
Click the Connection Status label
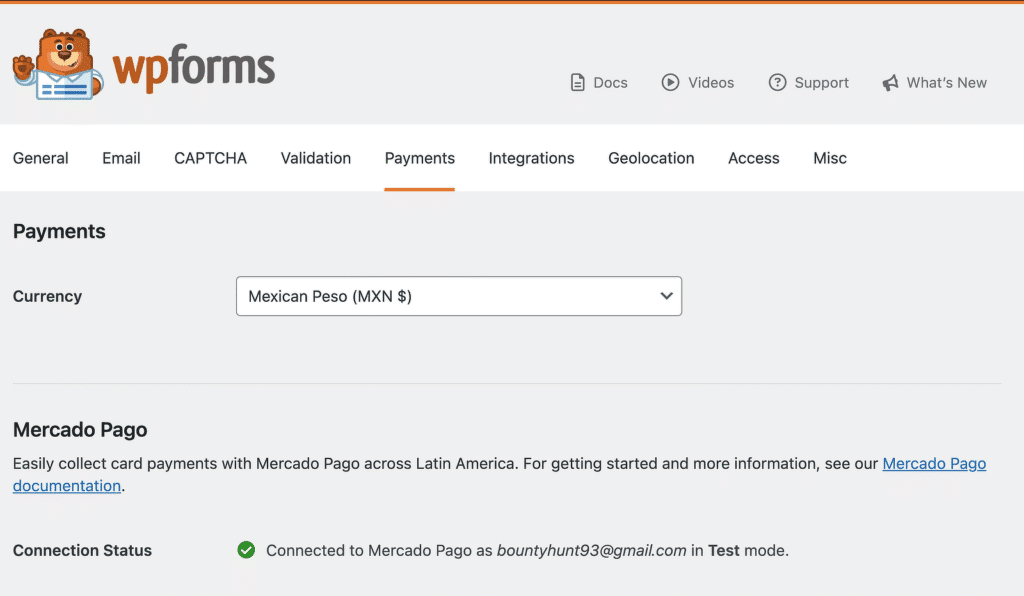[x=82, y=550]
